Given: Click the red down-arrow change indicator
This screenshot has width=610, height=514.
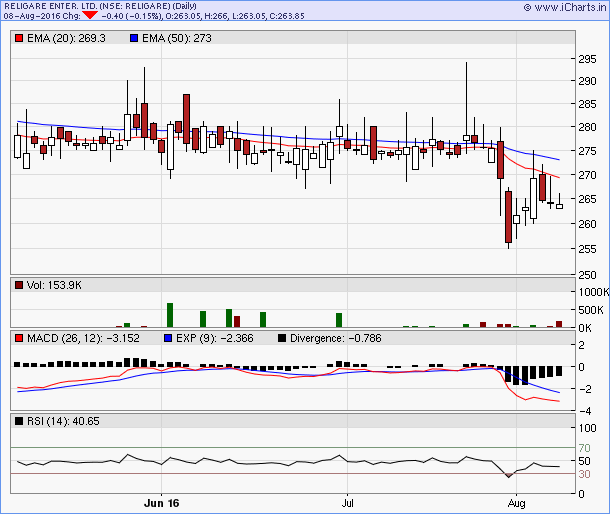Looking at the screenshot, I should (x=90, y=15).
